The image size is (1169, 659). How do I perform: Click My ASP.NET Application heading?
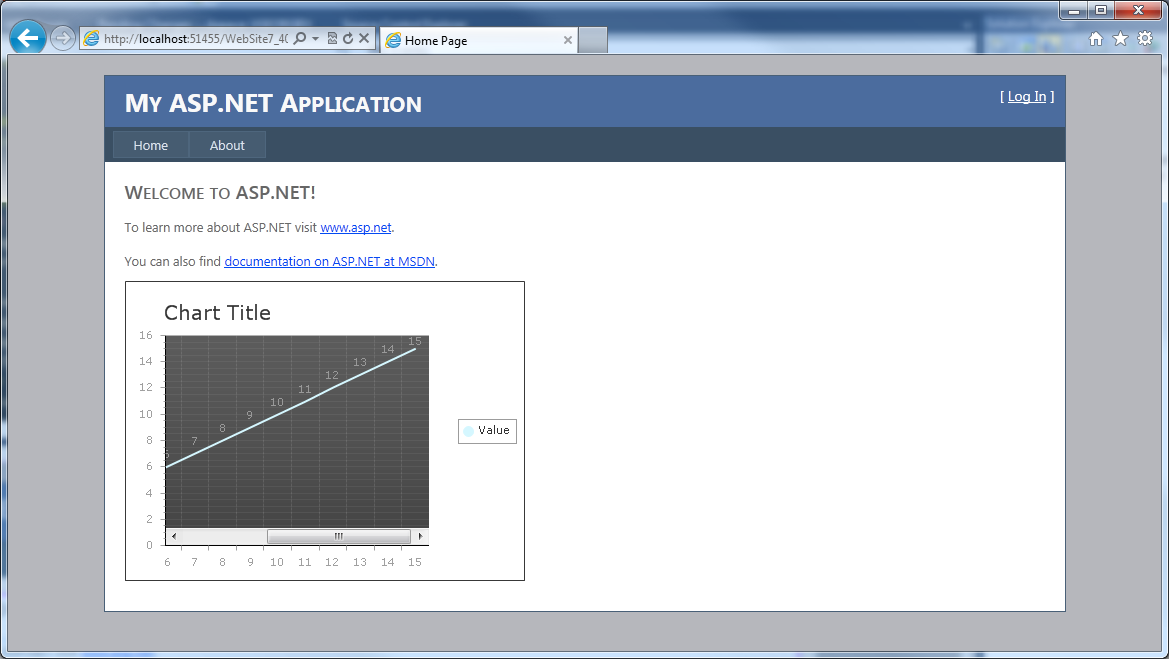pyautogui.click(x=273, y=103)
